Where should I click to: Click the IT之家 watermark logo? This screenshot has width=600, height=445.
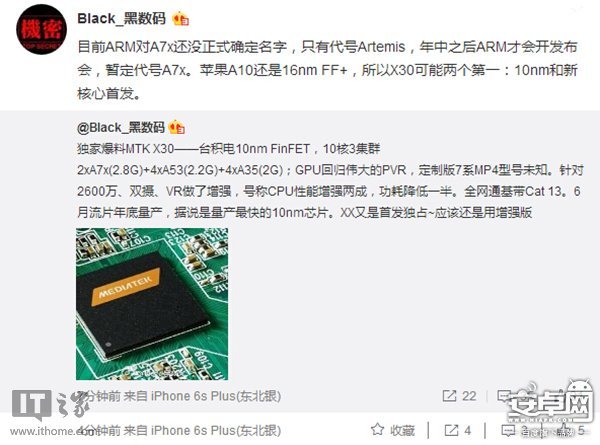tap(51, 406)
